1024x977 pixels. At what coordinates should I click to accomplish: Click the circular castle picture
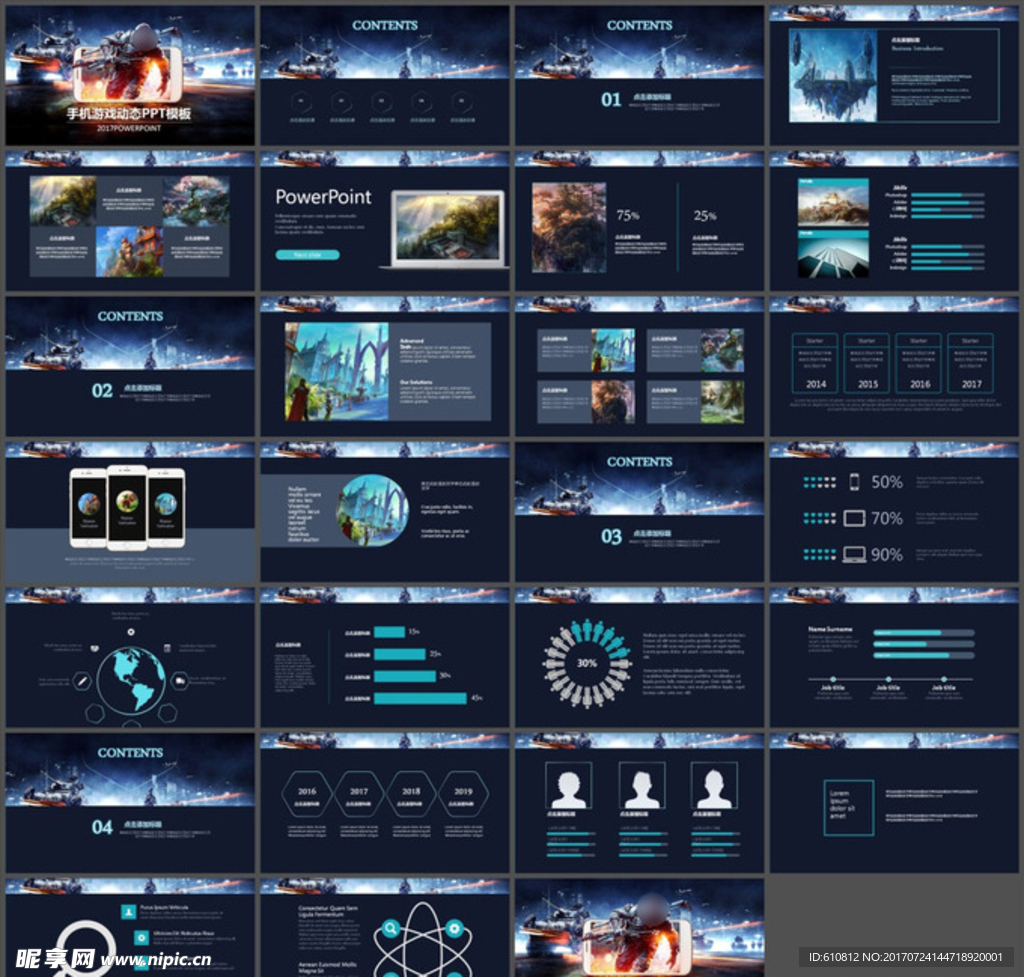(373, 510)
